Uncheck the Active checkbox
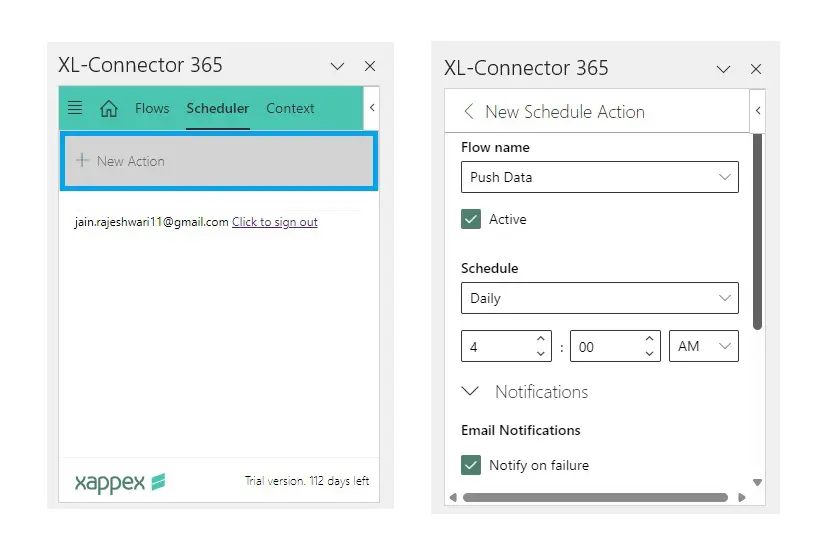Image resolution: width=835 pixels, height=554 pixels. (x=471, y=220)
